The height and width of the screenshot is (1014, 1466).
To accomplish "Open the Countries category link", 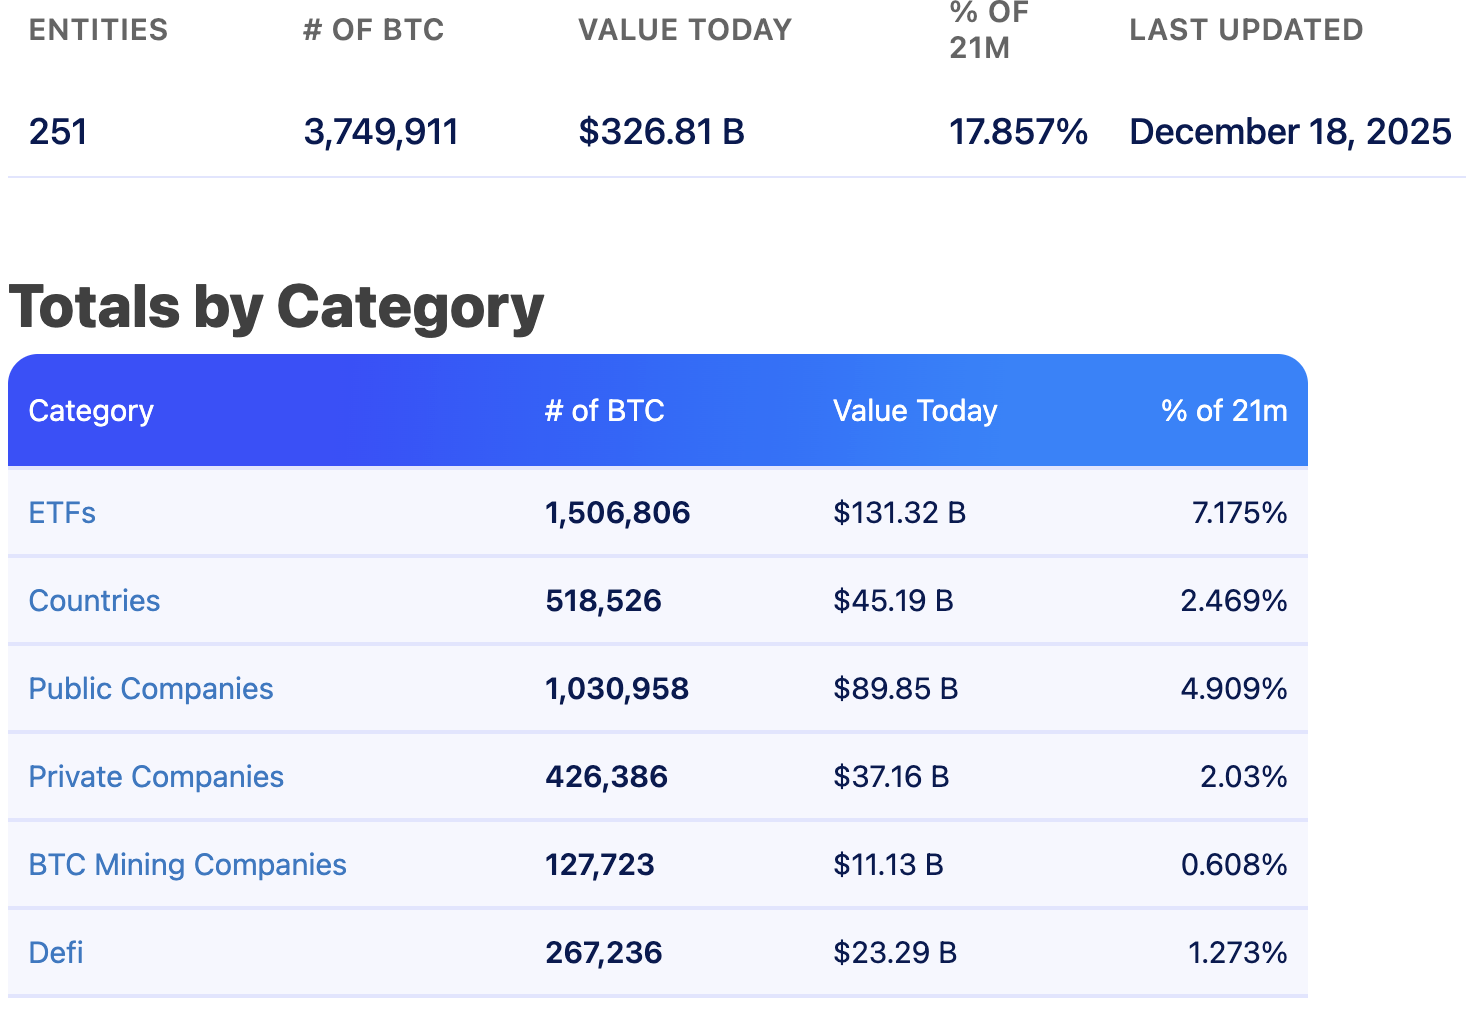I will coord(94,600).
